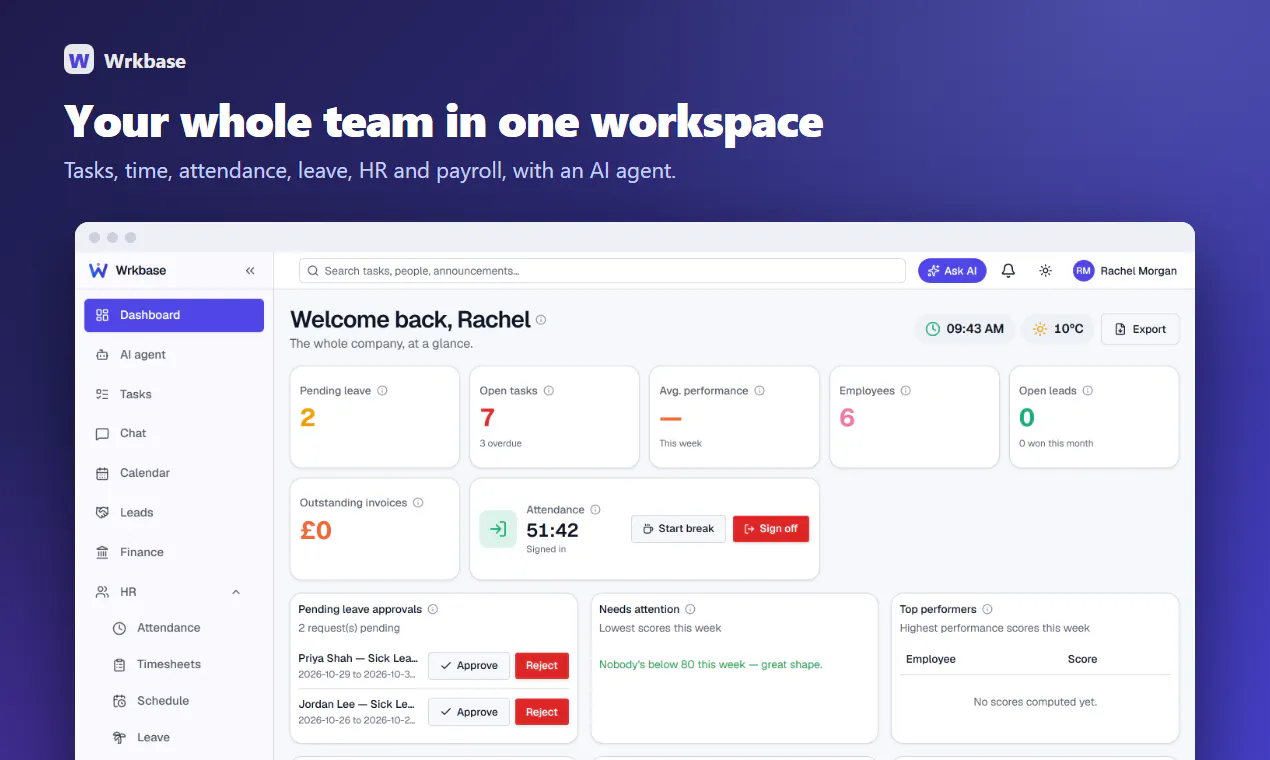
Task: Approve Jordan Lee's sick leave
Action: click(469, 712)
